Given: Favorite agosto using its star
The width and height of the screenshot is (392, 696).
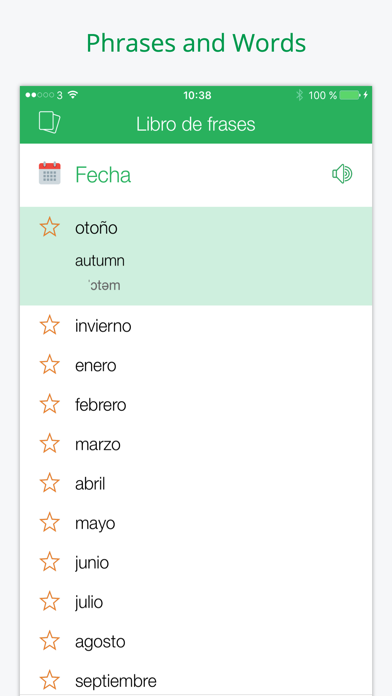Looking at the screenshot, I should pos(49,641).
